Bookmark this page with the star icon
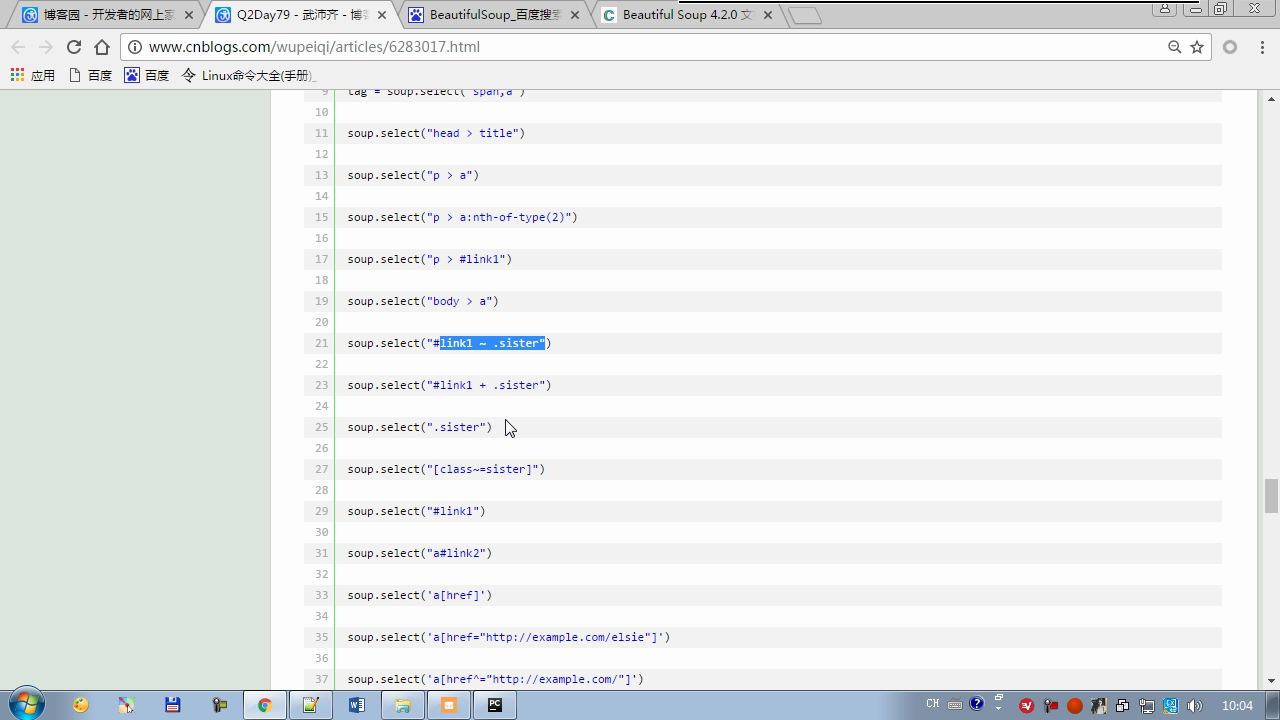Screen dimensions: 1280x720 [x=1197, y=47]
